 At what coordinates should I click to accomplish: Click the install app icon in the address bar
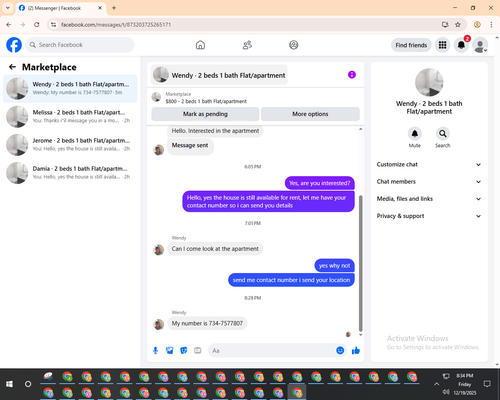445,25
